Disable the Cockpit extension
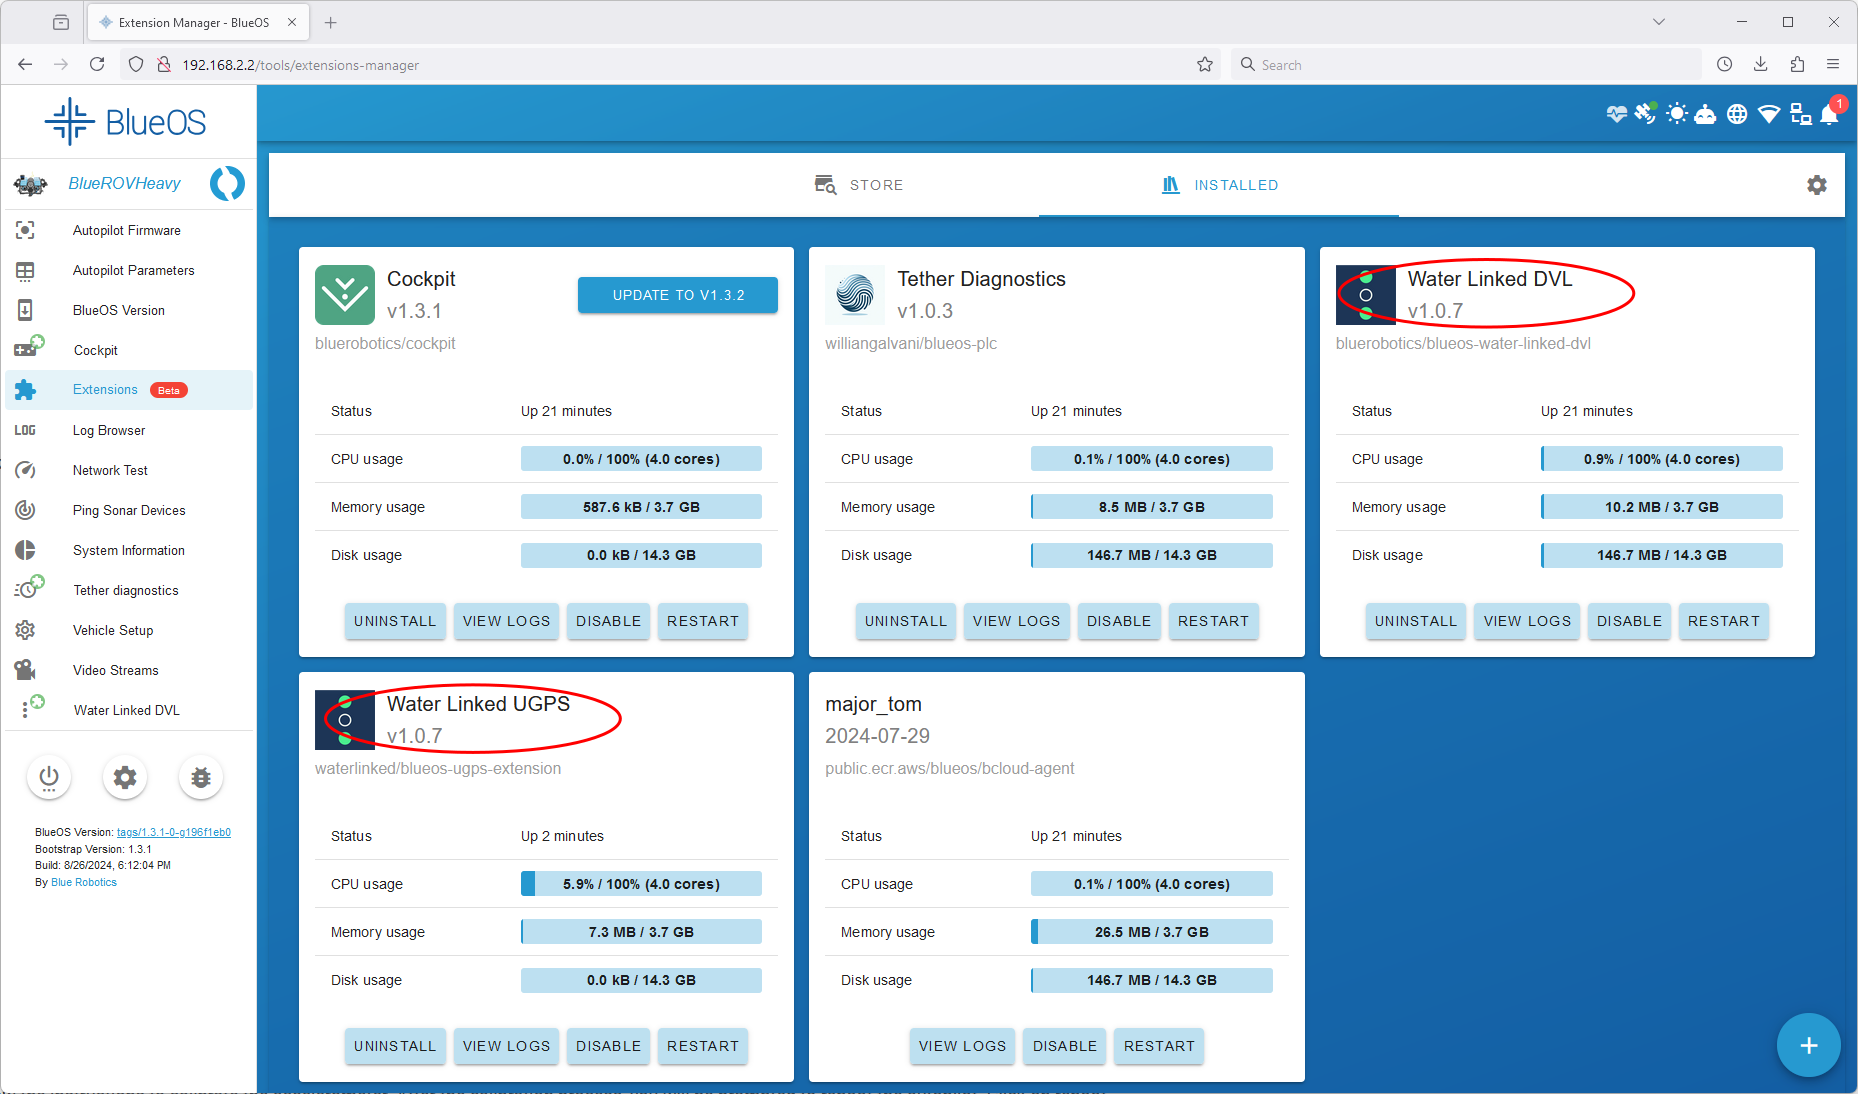1858x1094 pixels. click(x=608, y=621)
